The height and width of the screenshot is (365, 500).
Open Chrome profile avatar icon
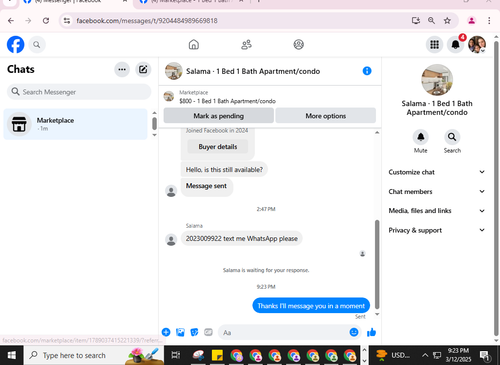[471, 21]
